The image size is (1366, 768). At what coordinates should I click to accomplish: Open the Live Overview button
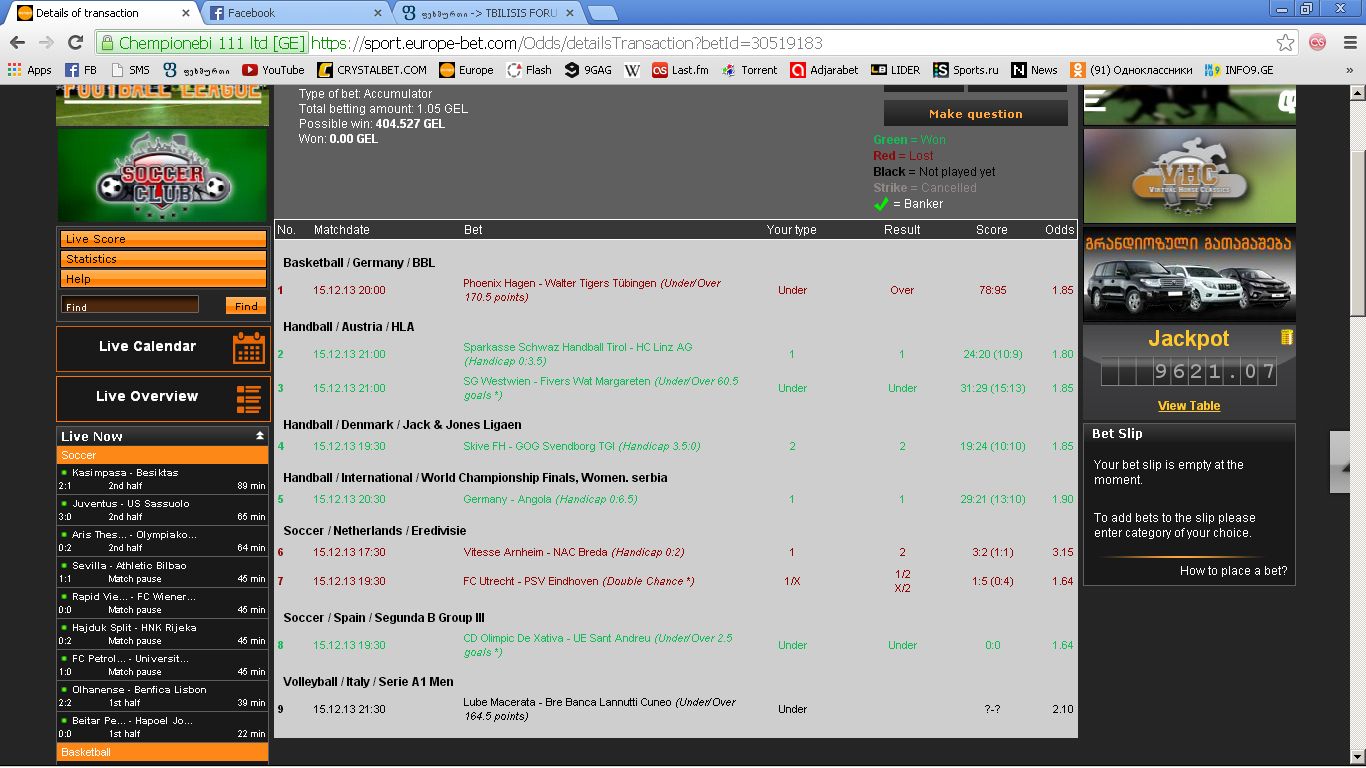(163, 398)
